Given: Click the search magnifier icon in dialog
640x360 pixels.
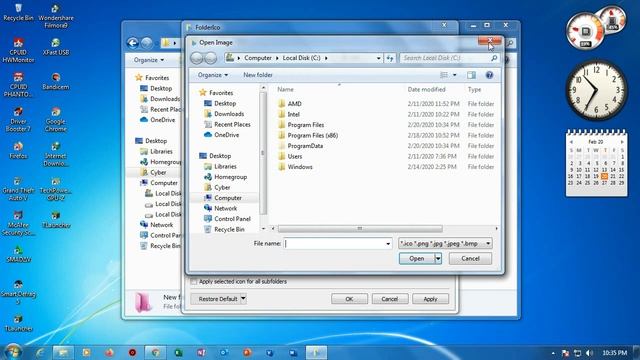Looking at the screenshot, I should pyautogui.click(x=494, y=58).
